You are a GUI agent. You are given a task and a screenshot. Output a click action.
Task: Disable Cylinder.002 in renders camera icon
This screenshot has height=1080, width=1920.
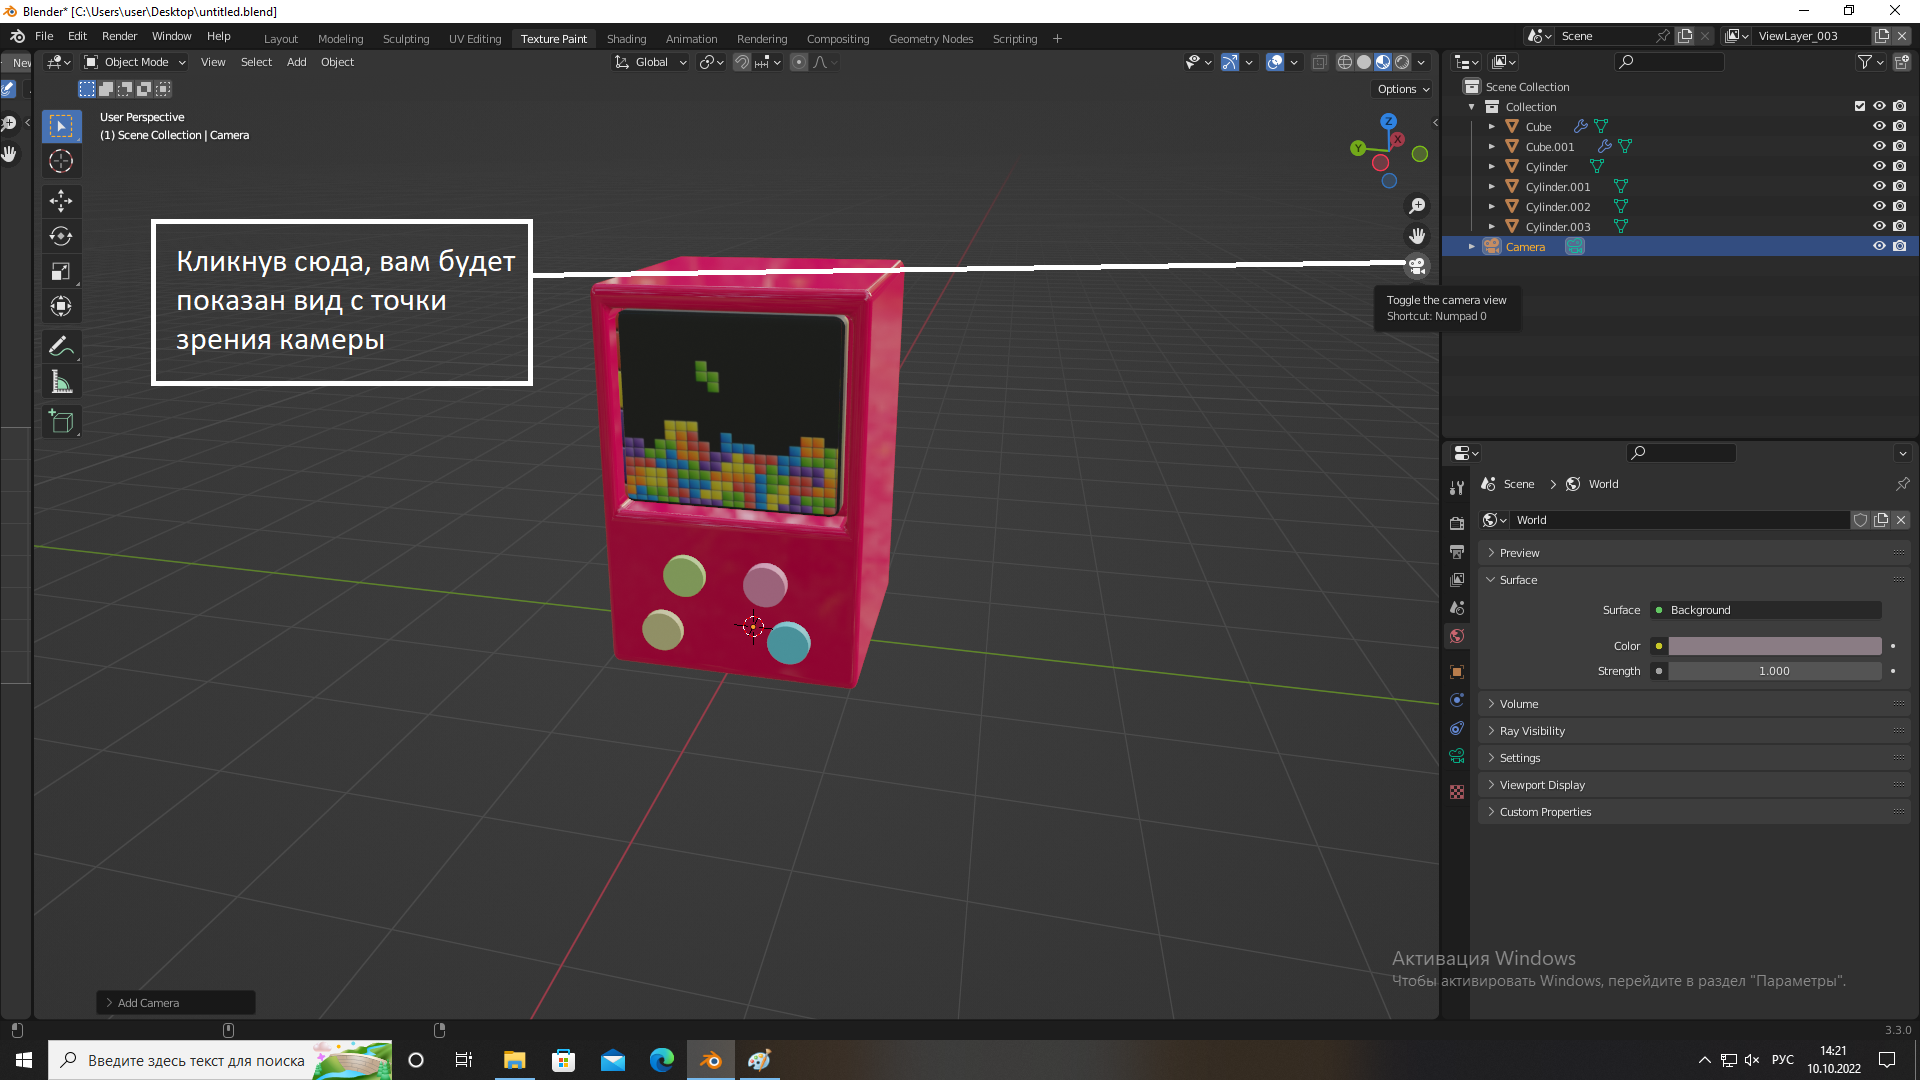(x=1900, y=206)
